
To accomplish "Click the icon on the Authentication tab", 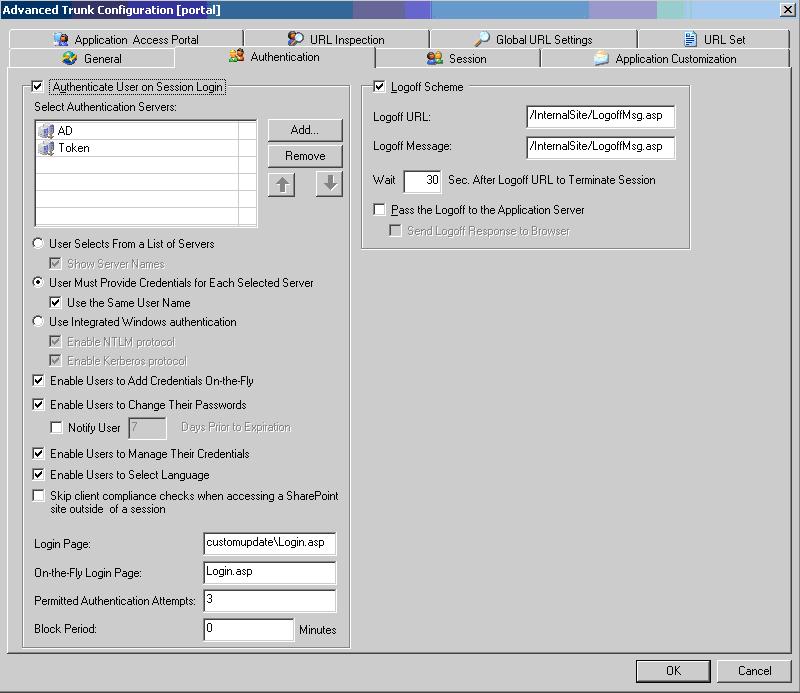I will click(233, 58).
